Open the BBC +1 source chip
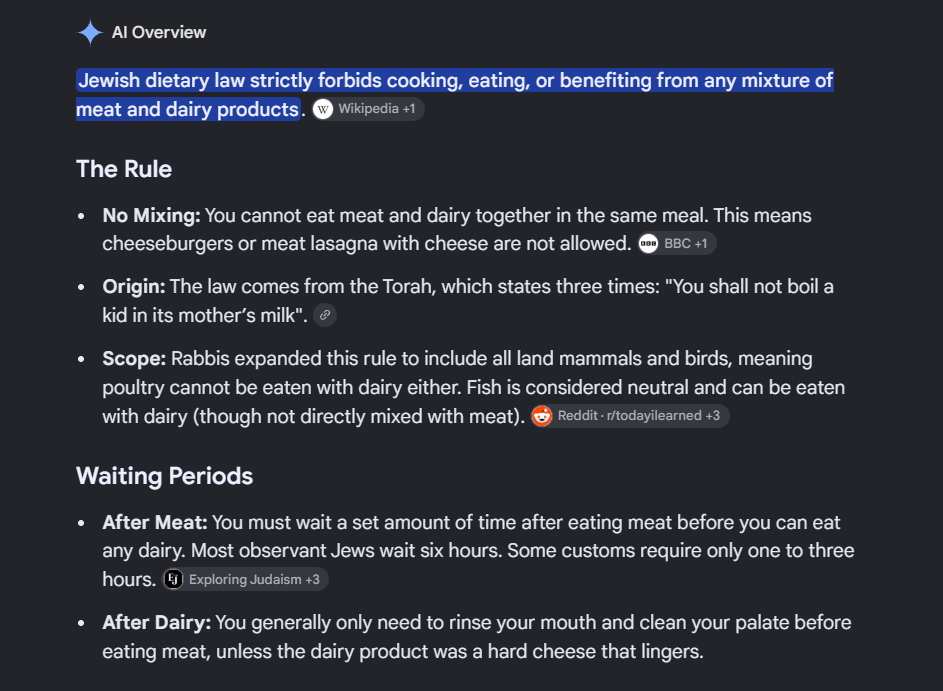The height and width of the screenshot is (691, 943). 677,244
